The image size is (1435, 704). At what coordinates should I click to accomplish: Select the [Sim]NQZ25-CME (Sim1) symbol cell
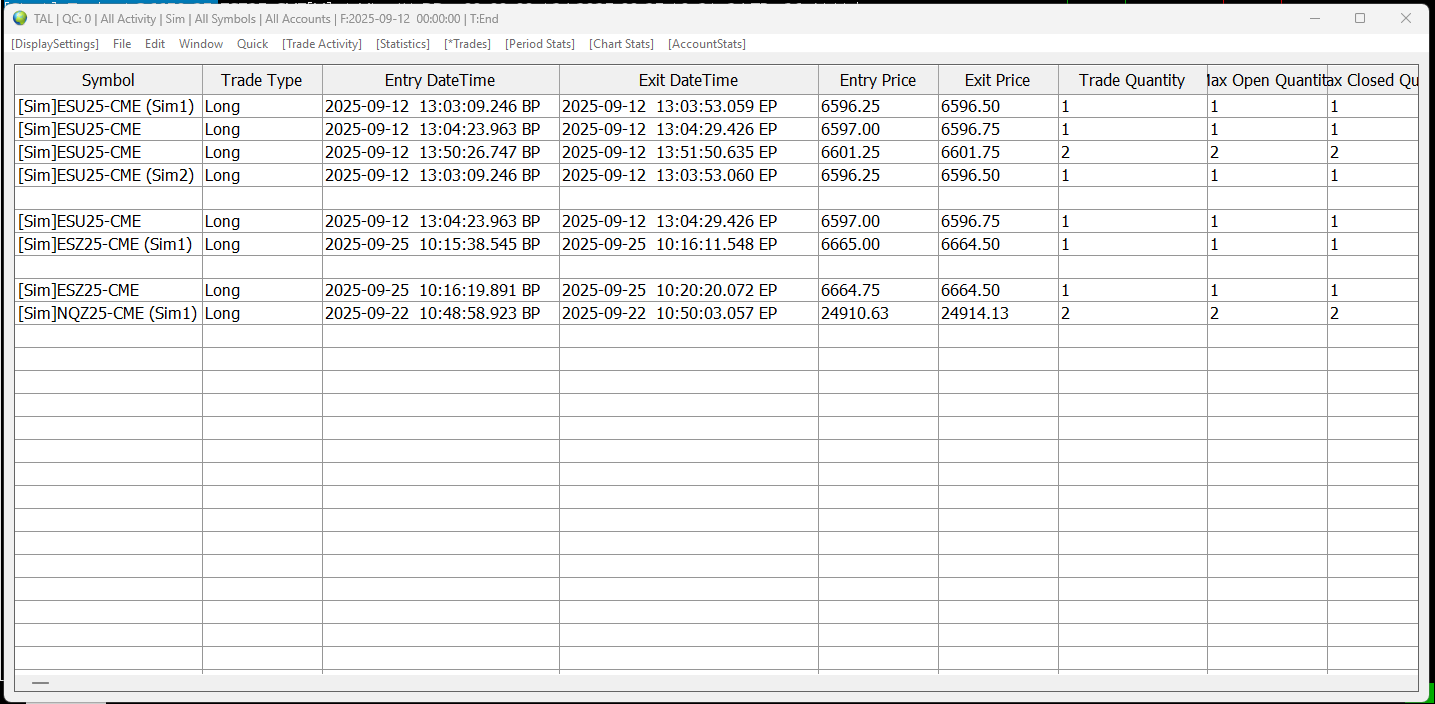(x=108, y=313)
